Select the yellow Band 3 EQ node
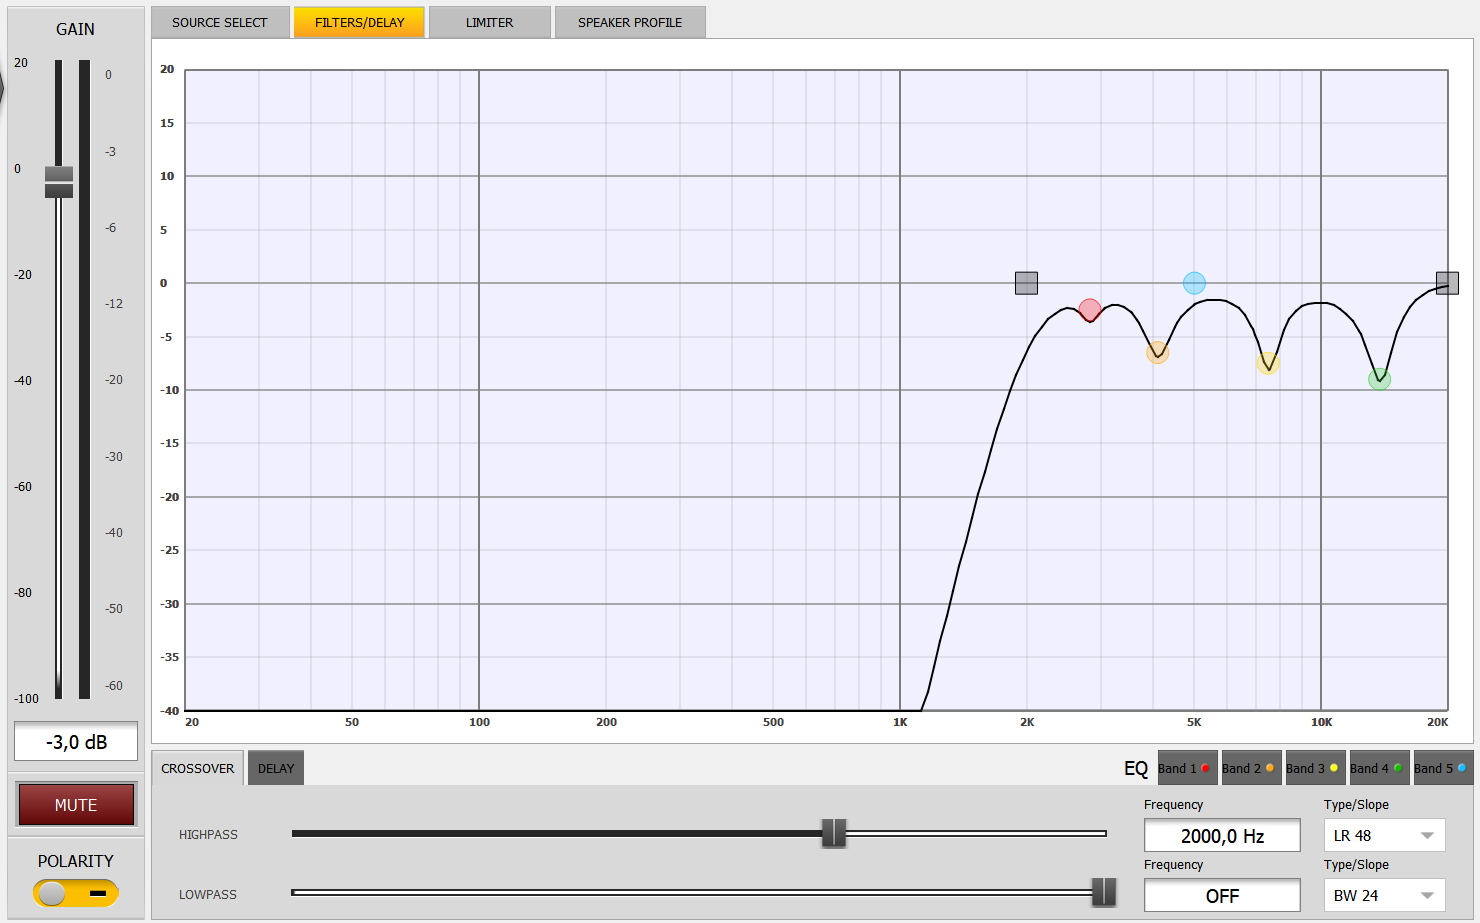The image size is (1480, 923). pyautogui.click(x=1268, y=362)
